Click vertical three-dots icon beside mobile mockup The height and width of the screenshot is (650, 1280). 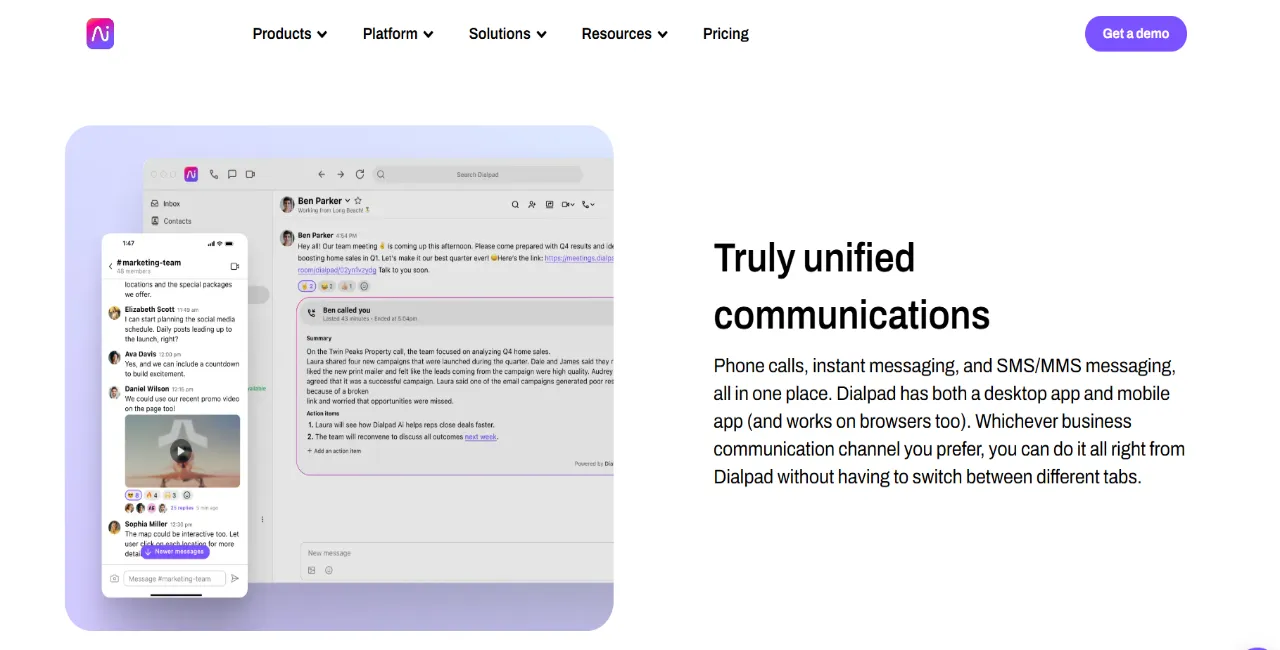point(263,519)
